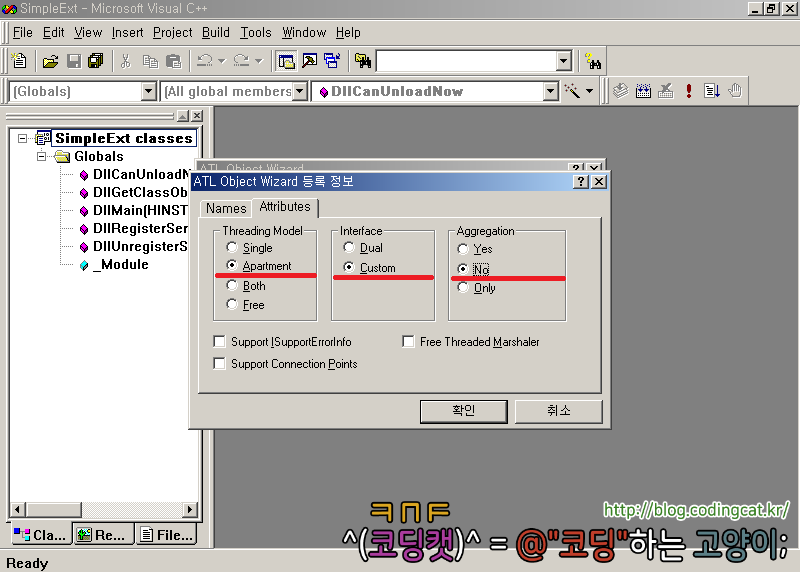Image resolution: width=800 pixels, height=572 pixels.
Task: Click the Search binoculars icon
Action: click(592, 61)
